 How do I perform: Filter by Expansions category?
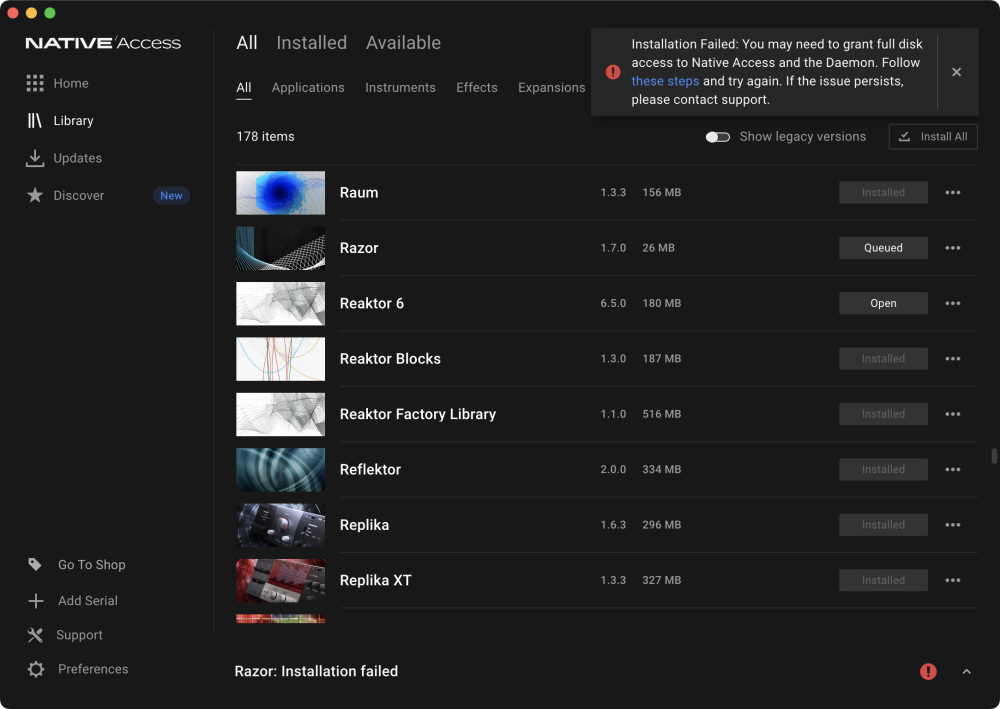552,87
